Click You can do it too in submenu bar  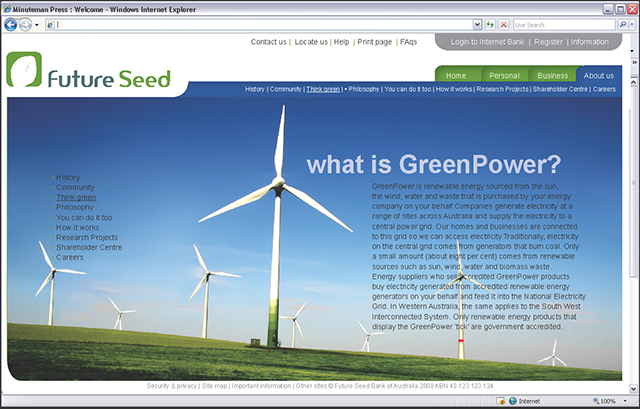407,89
